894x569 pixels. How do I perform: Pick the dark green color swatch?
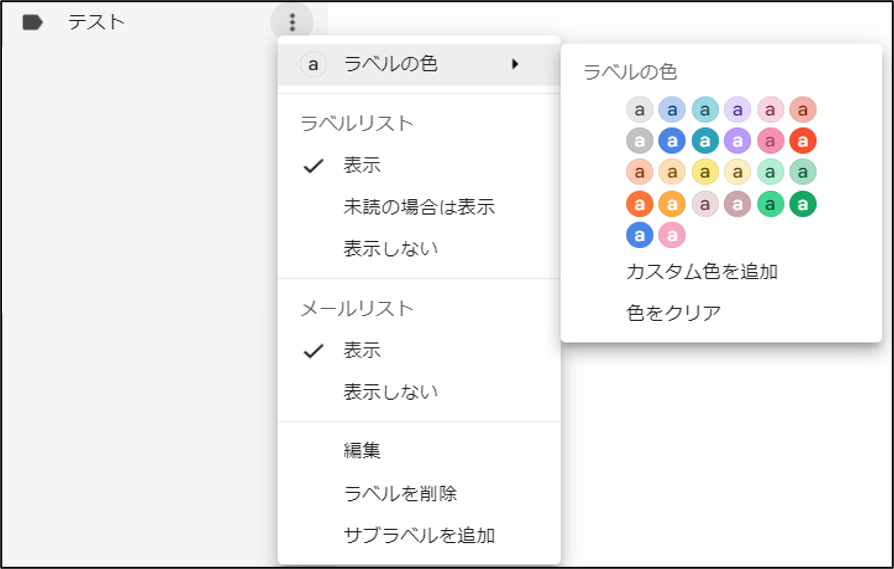pyautogui.click(x=803, y=204)
